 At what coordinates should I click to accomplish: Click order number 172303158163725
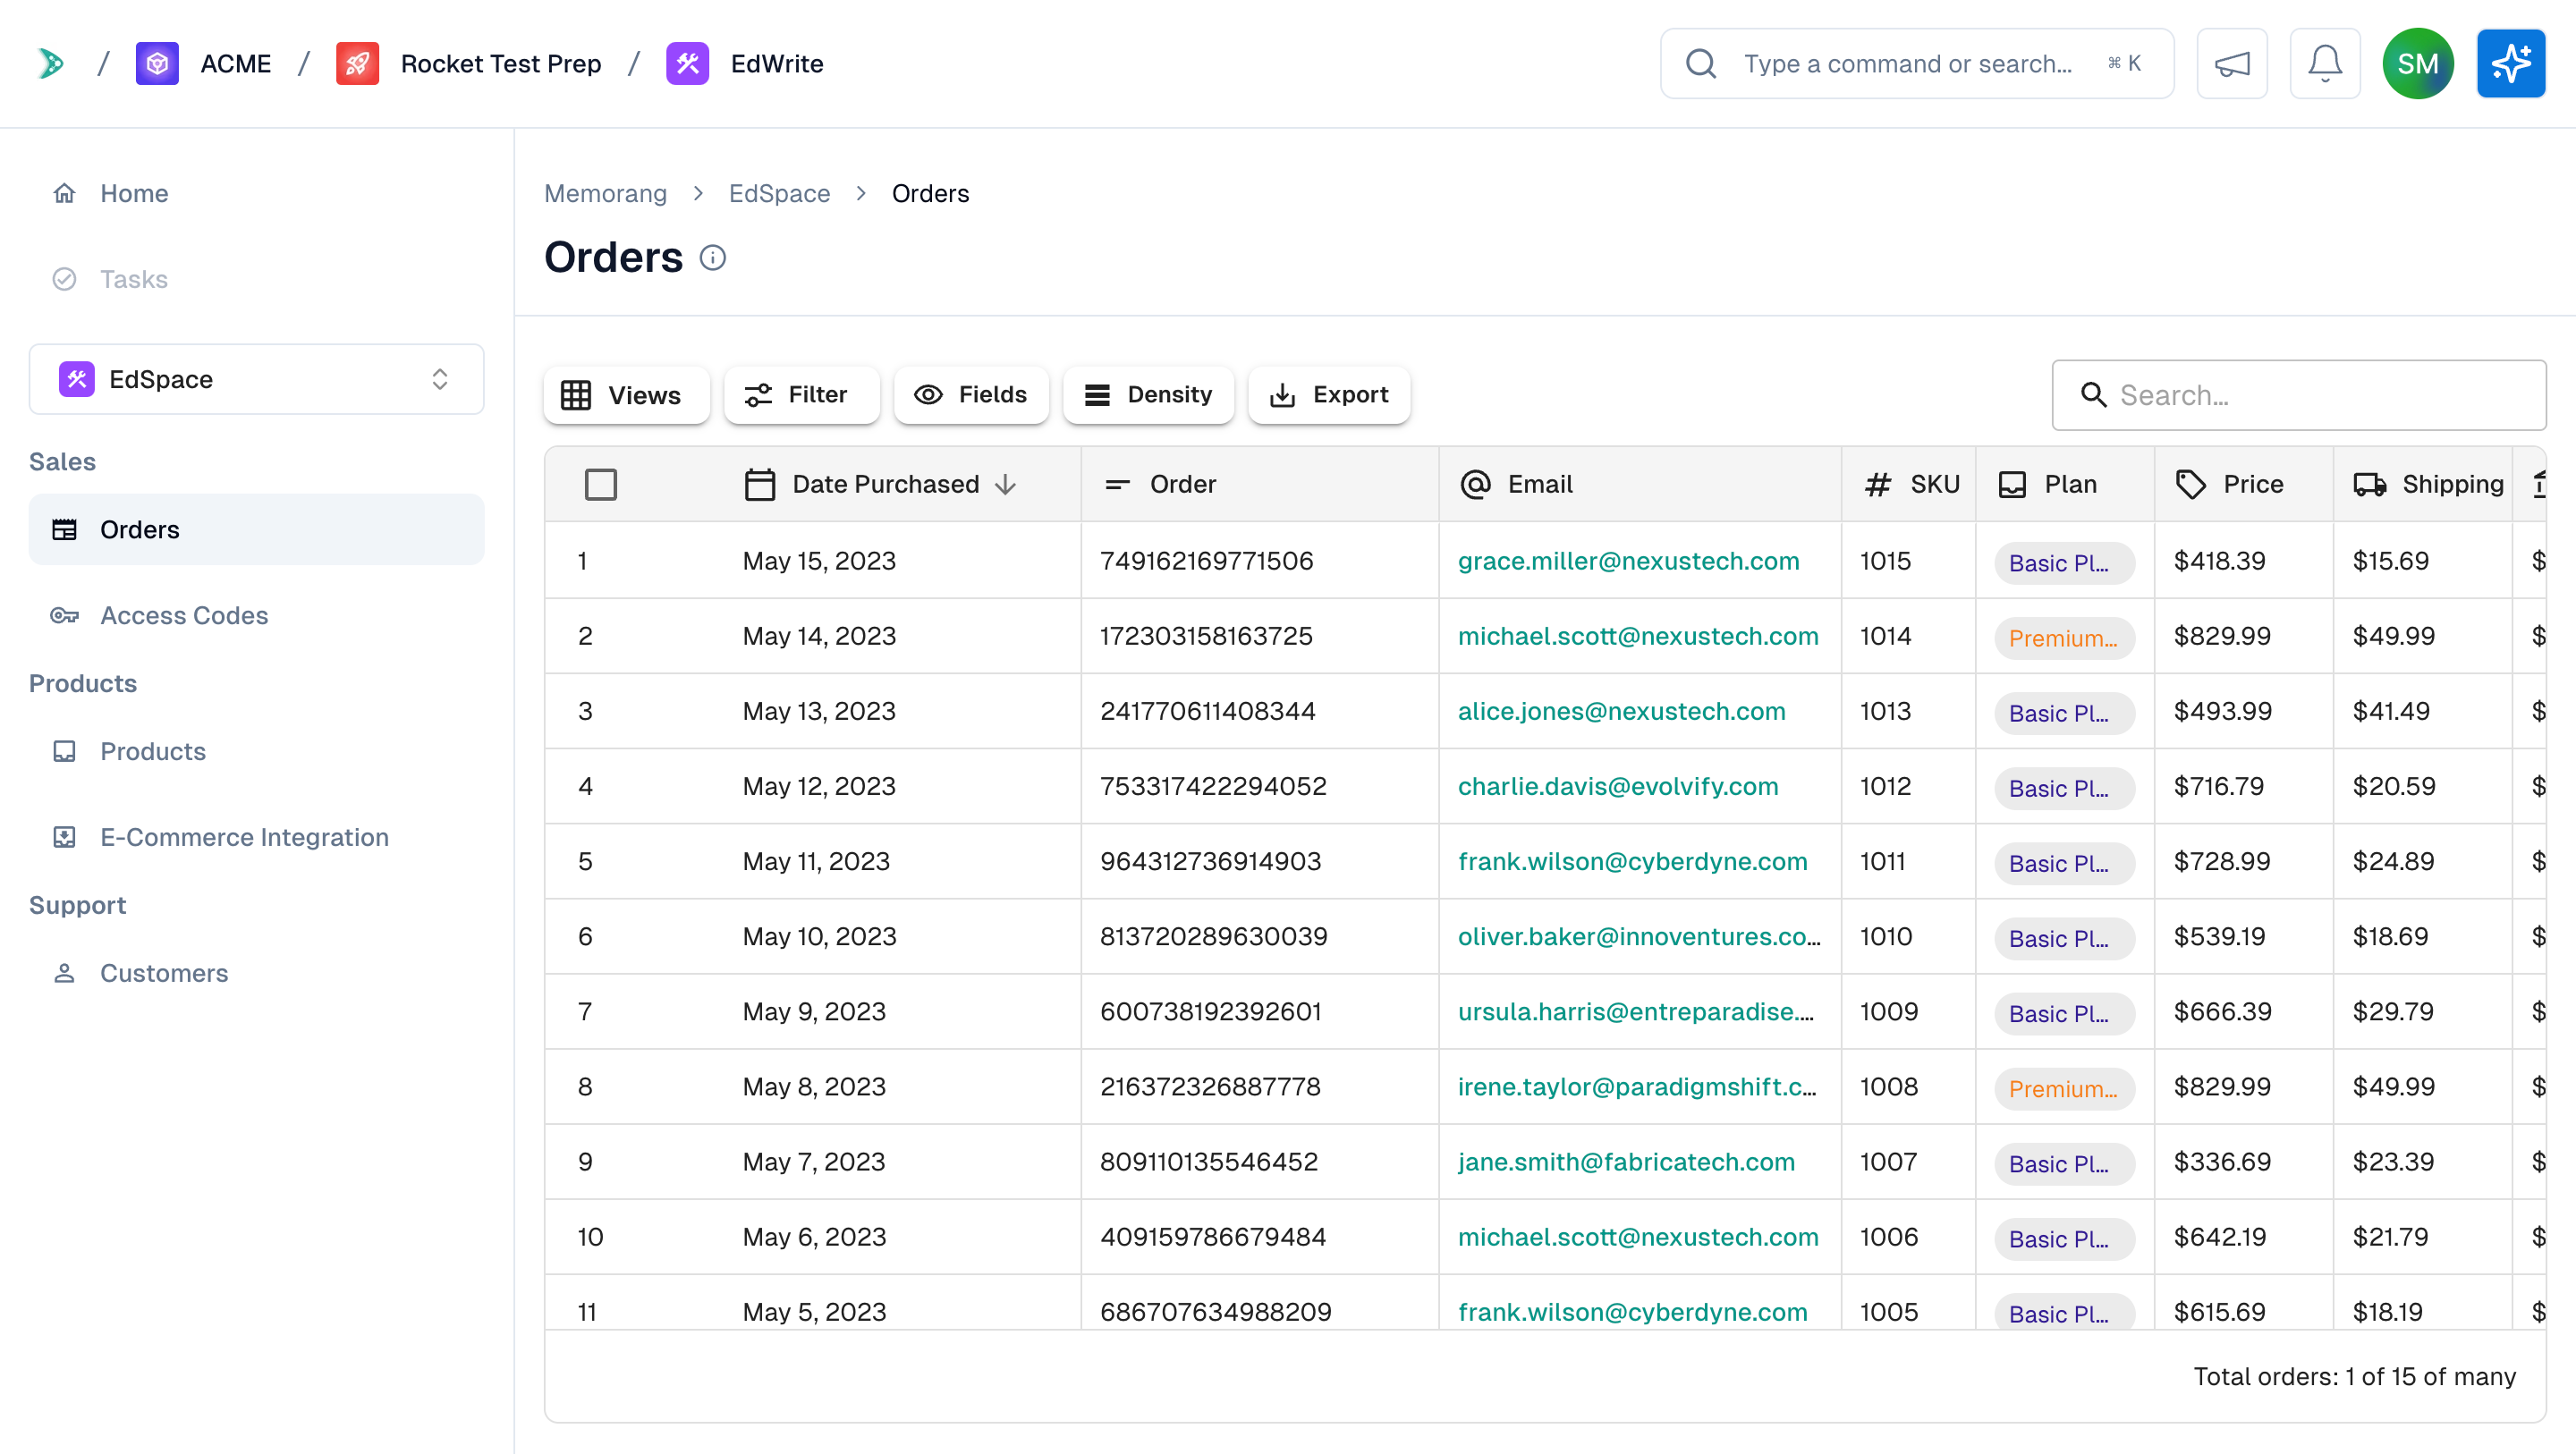(x=1206, y=636)
